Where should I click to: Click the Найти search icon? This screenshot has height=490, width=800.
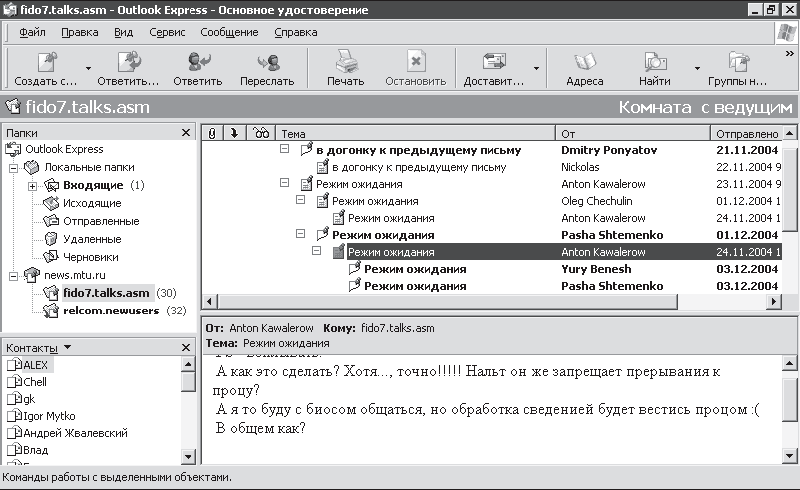coord(655,62)
